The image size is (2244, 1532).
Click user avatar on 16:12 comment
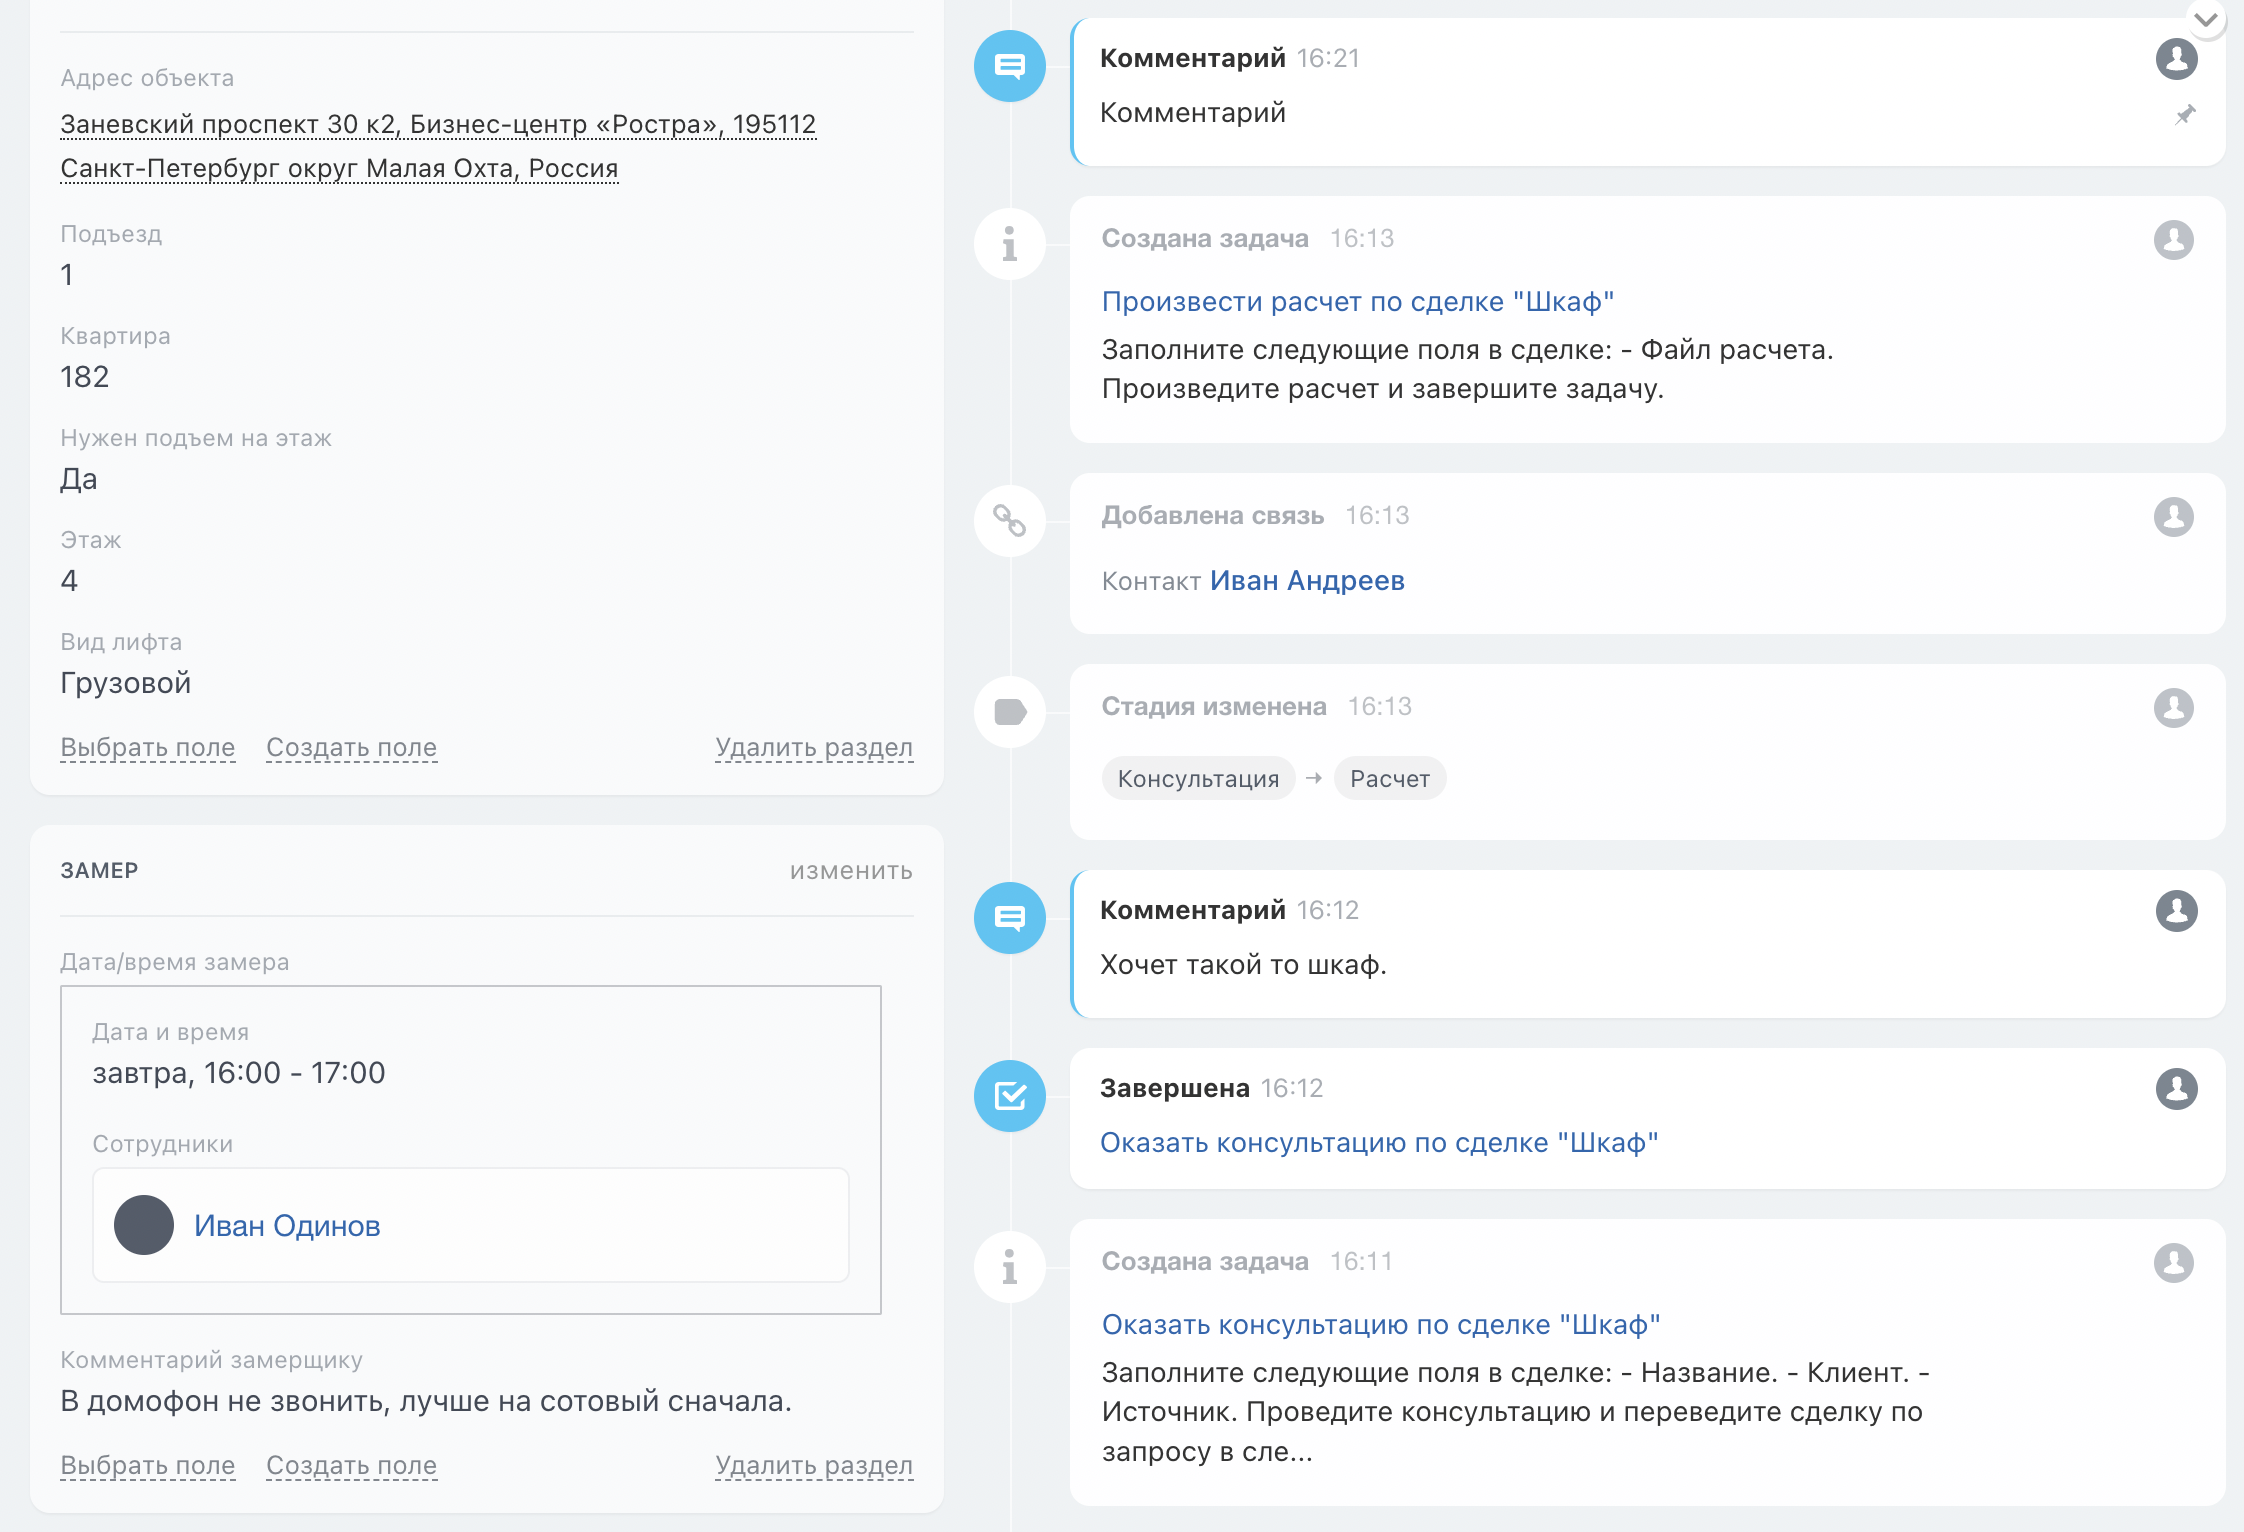pos(2176,911)
